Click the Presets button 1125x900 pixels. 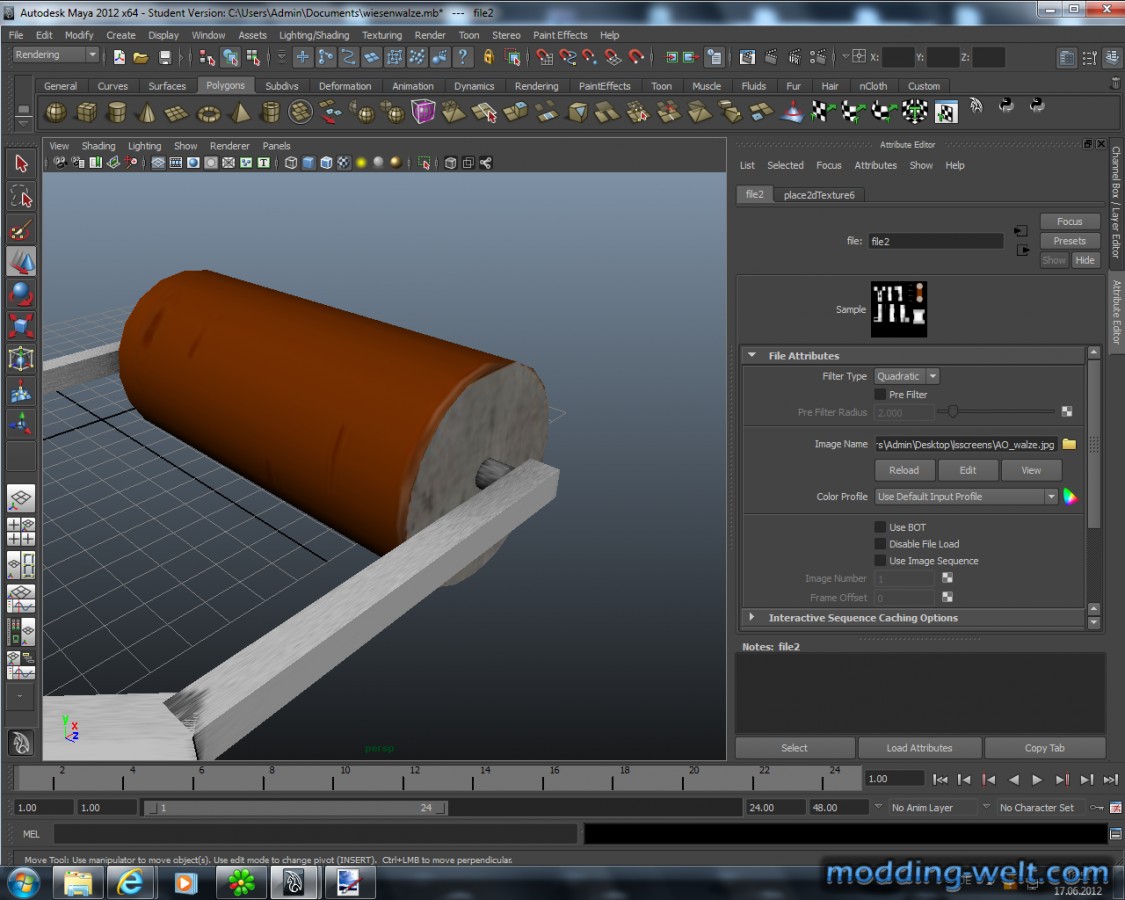[x=1069, y=241]
